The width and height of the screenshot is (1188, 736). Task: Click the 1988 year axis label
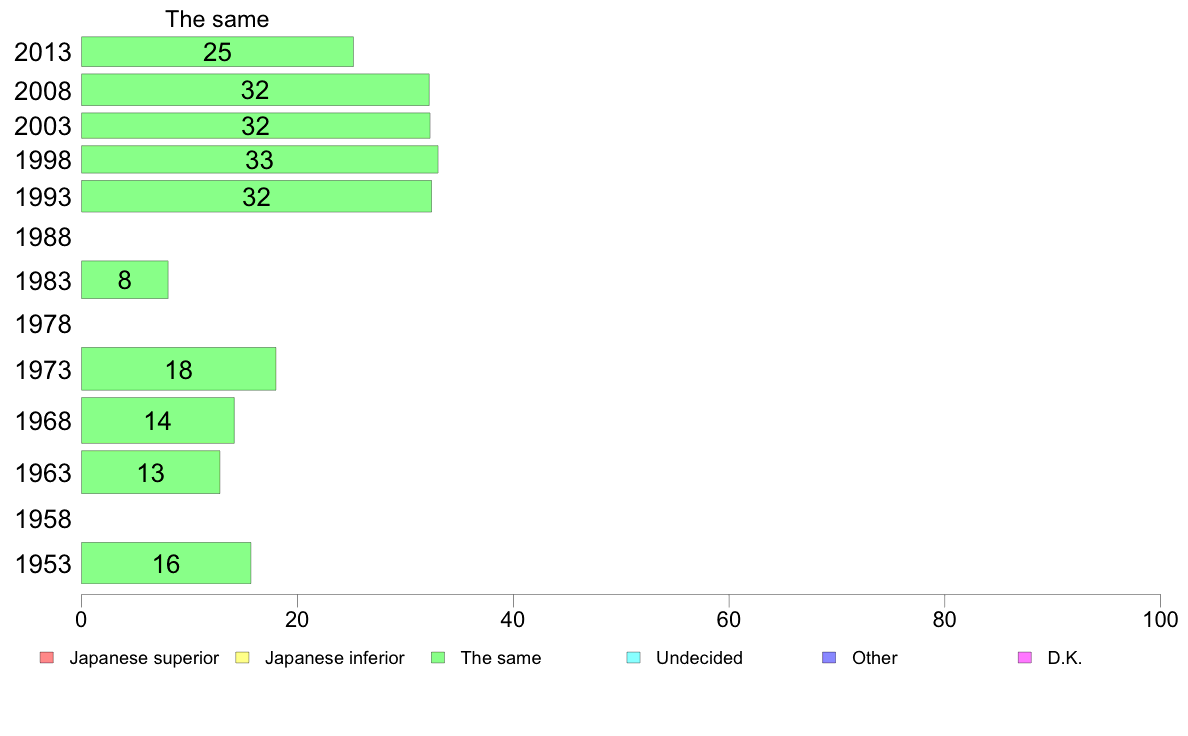point(43,237)
